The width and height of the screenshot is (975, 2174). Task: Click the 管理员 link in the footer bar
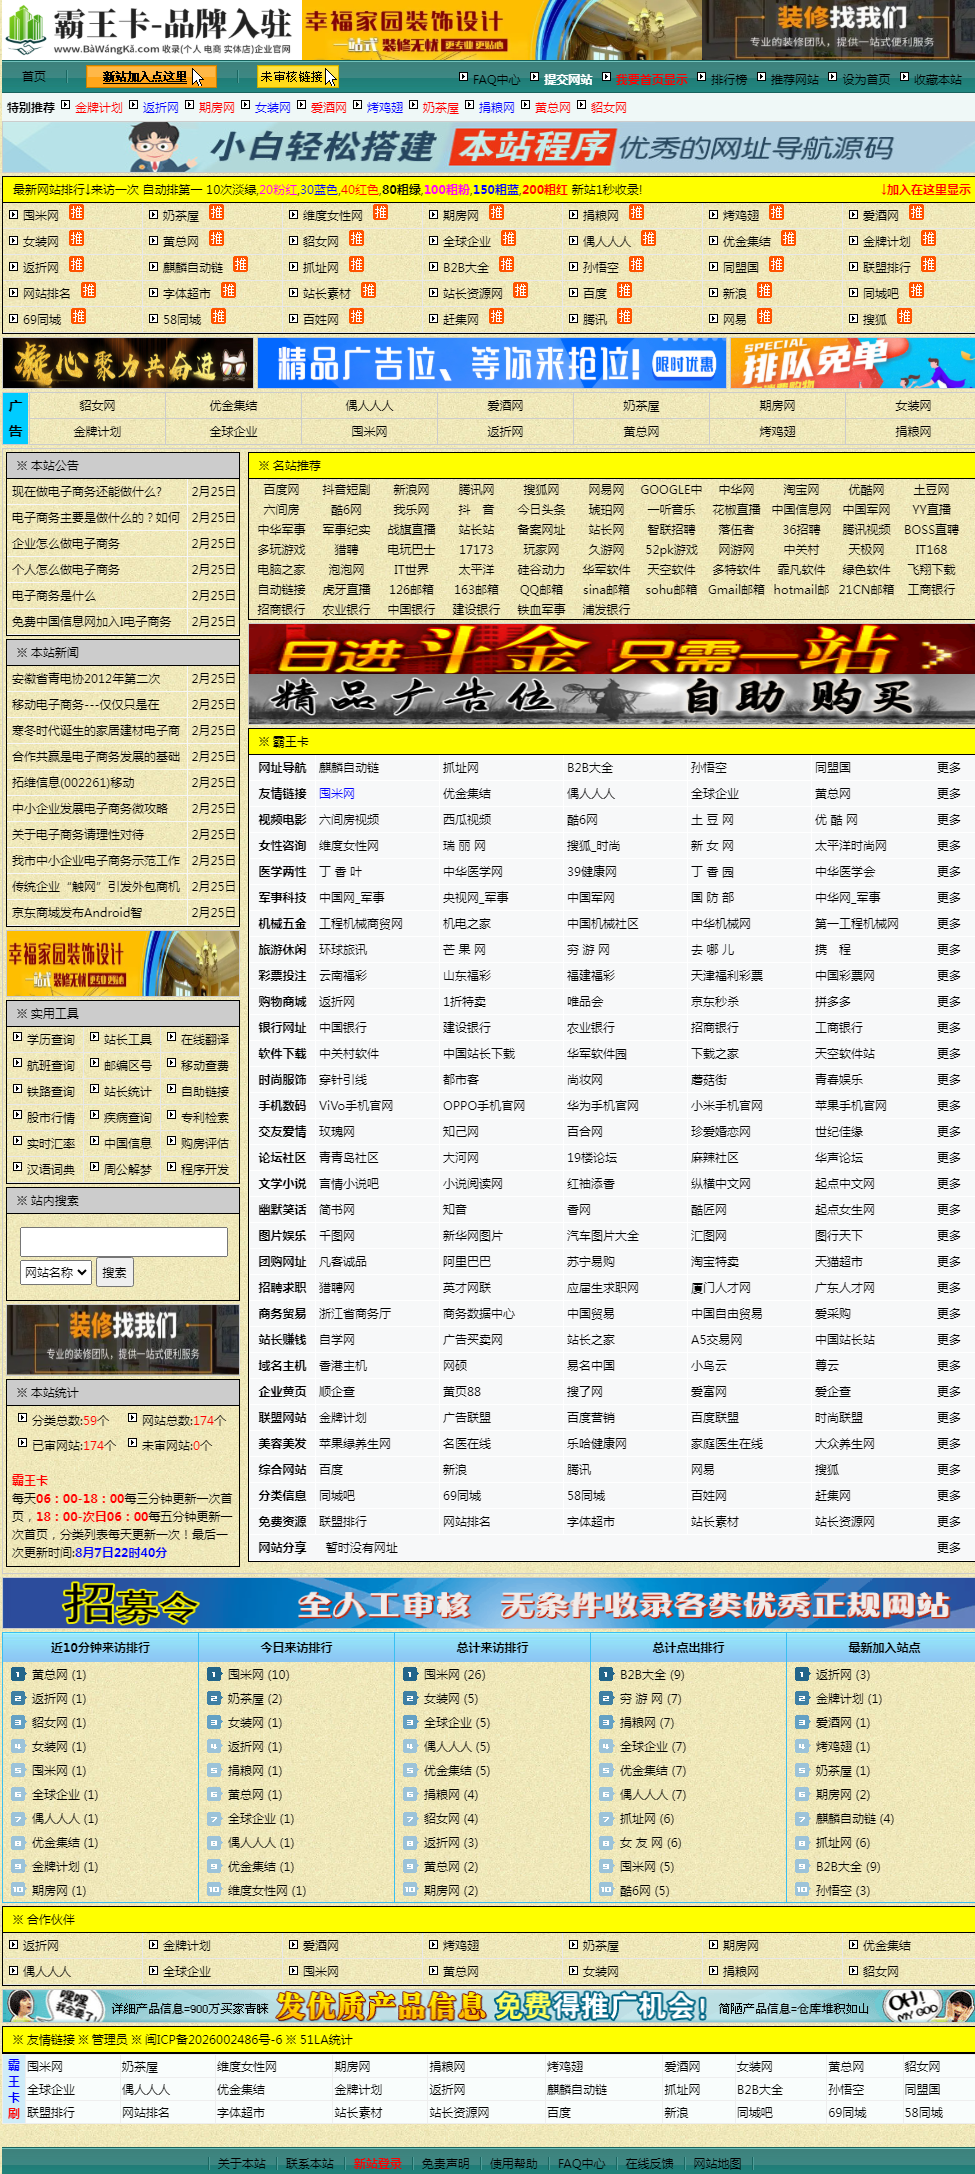click(x=110, y=2039)
